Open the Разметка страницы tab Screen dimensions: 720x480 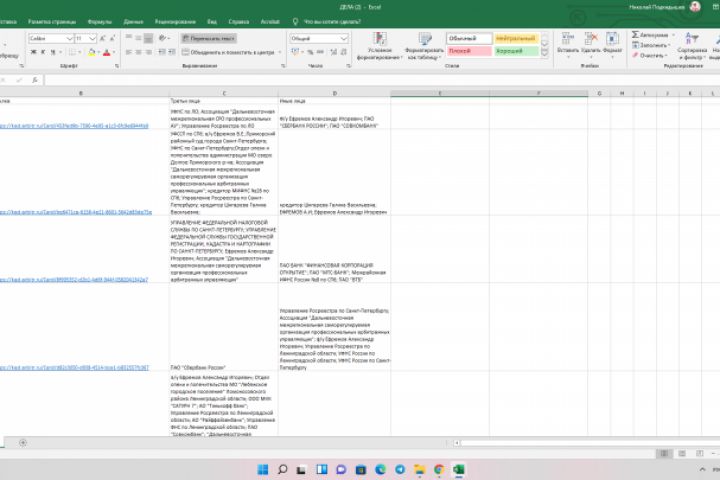pos(52,22)
